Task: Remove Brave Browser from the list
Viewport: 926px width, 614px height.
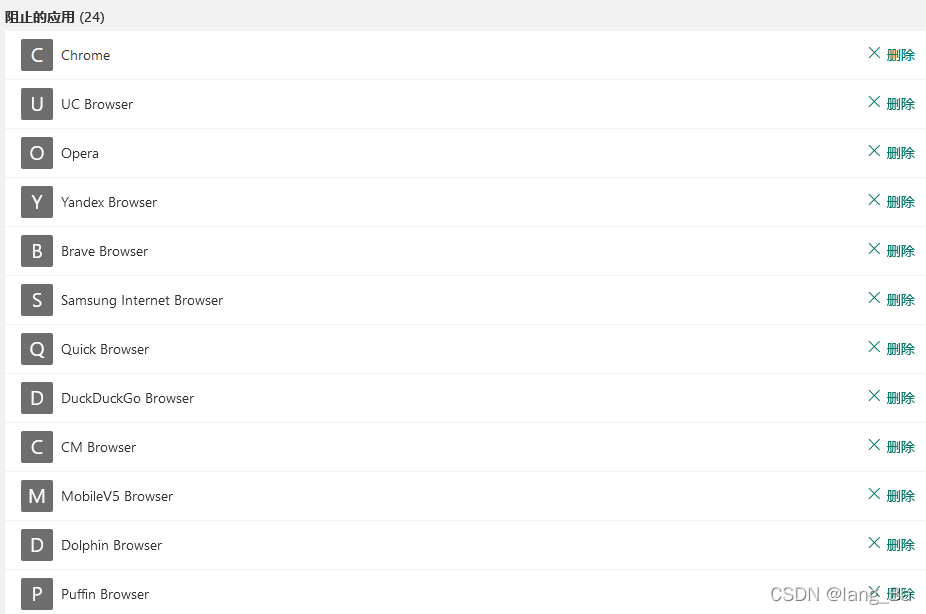Action: pyautogui.click(x=891, y=250)
